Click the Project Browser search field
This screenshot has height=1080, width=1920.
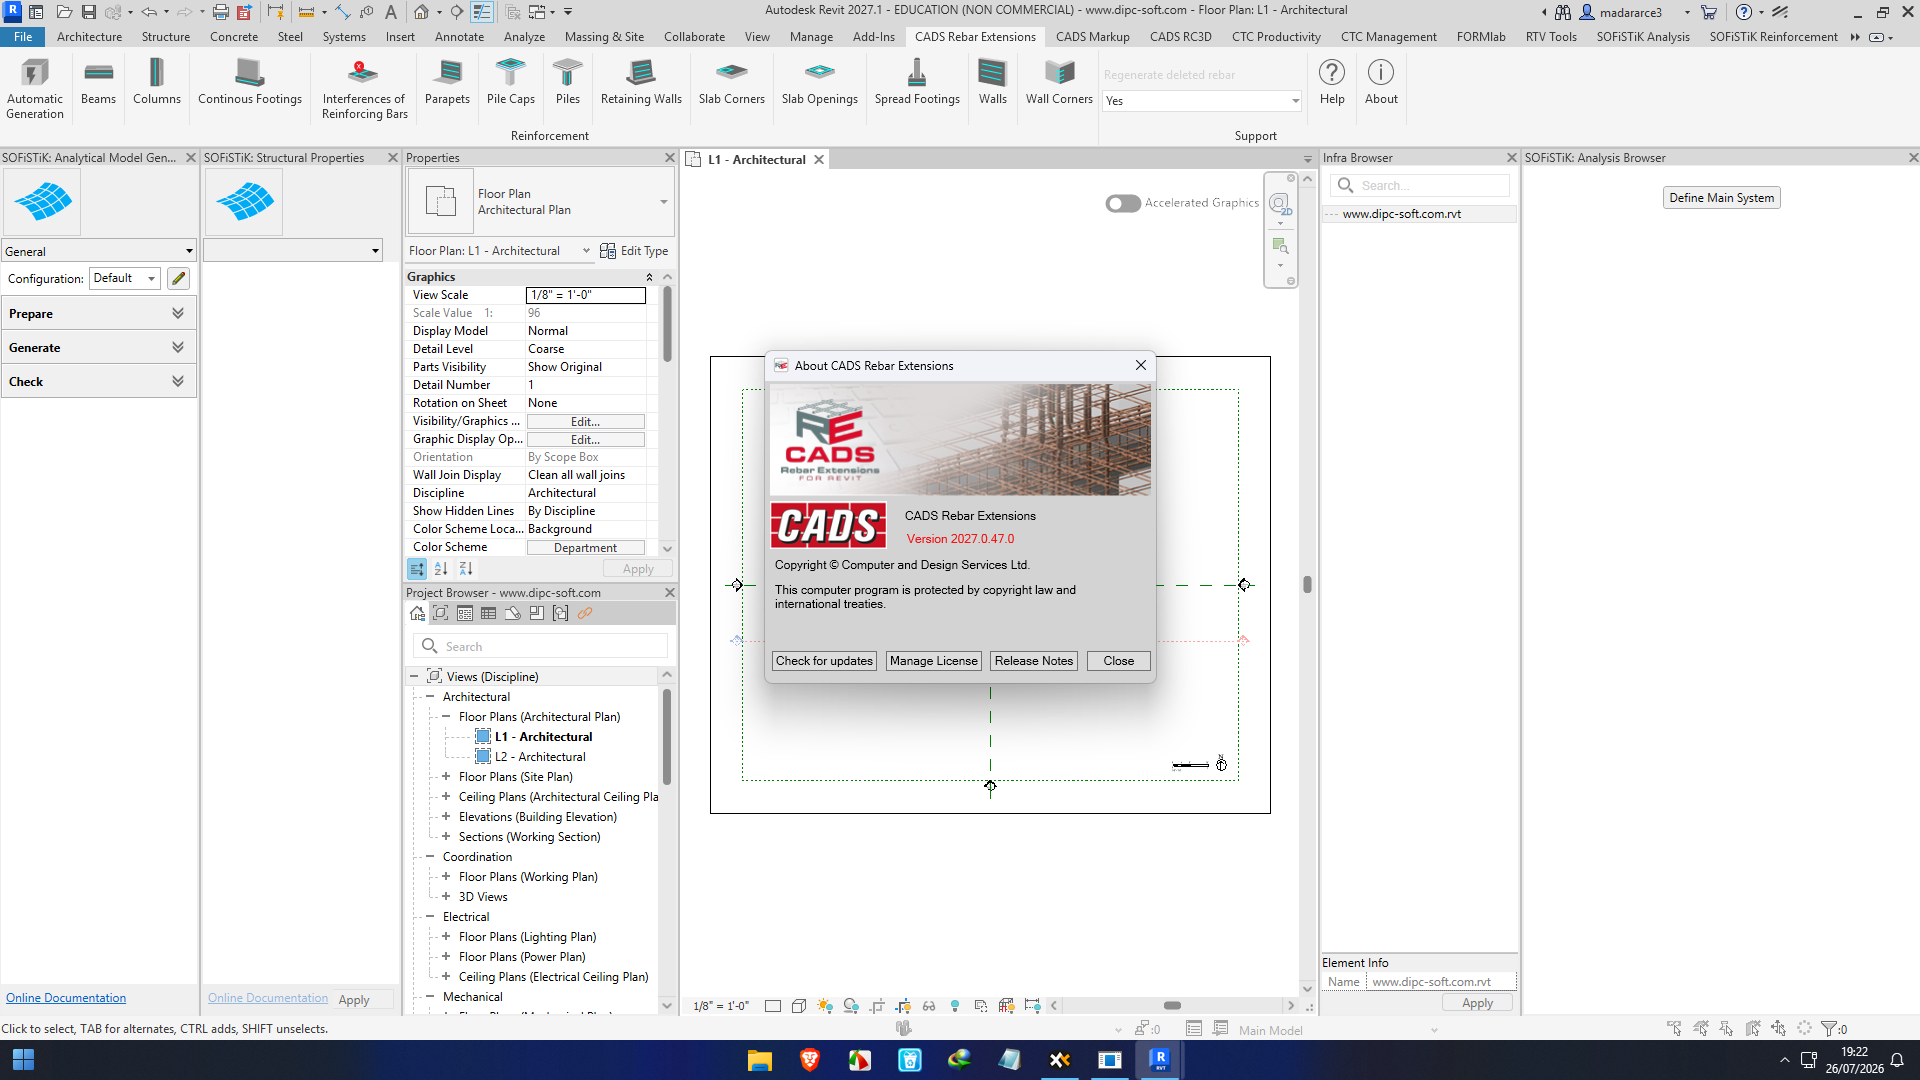541,646
